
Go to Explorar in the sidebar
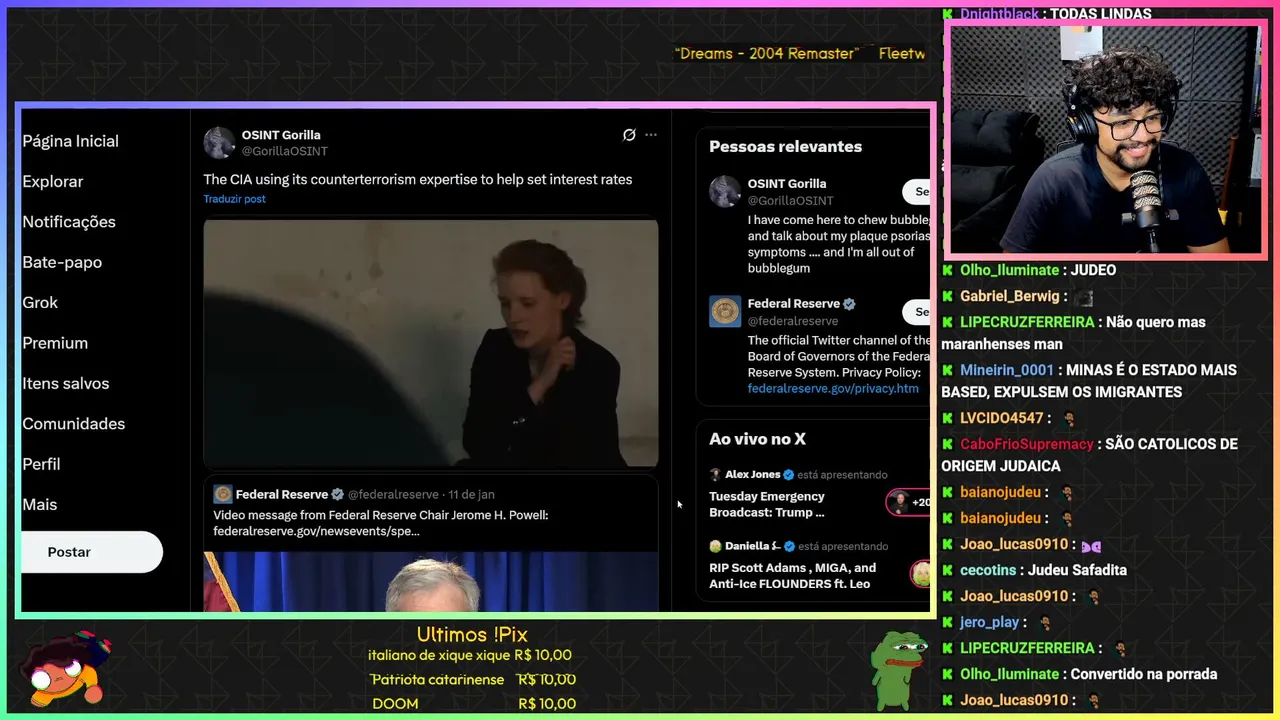[x=53, y=181]
